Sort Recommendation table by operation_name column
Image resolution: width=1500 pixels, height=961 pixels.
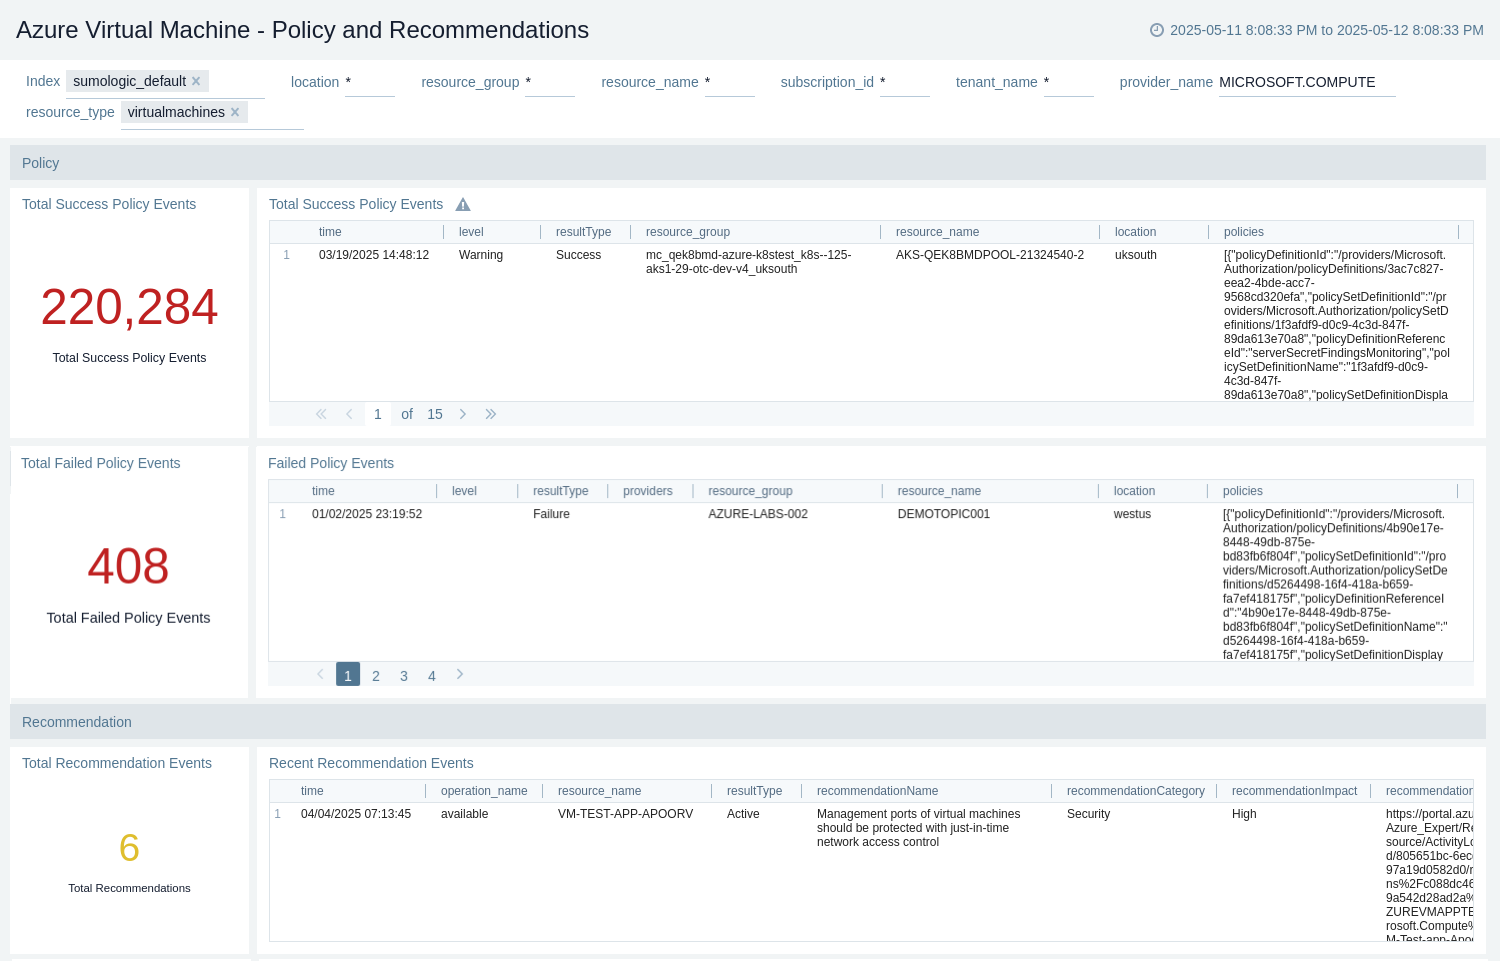tap(484, 791)
